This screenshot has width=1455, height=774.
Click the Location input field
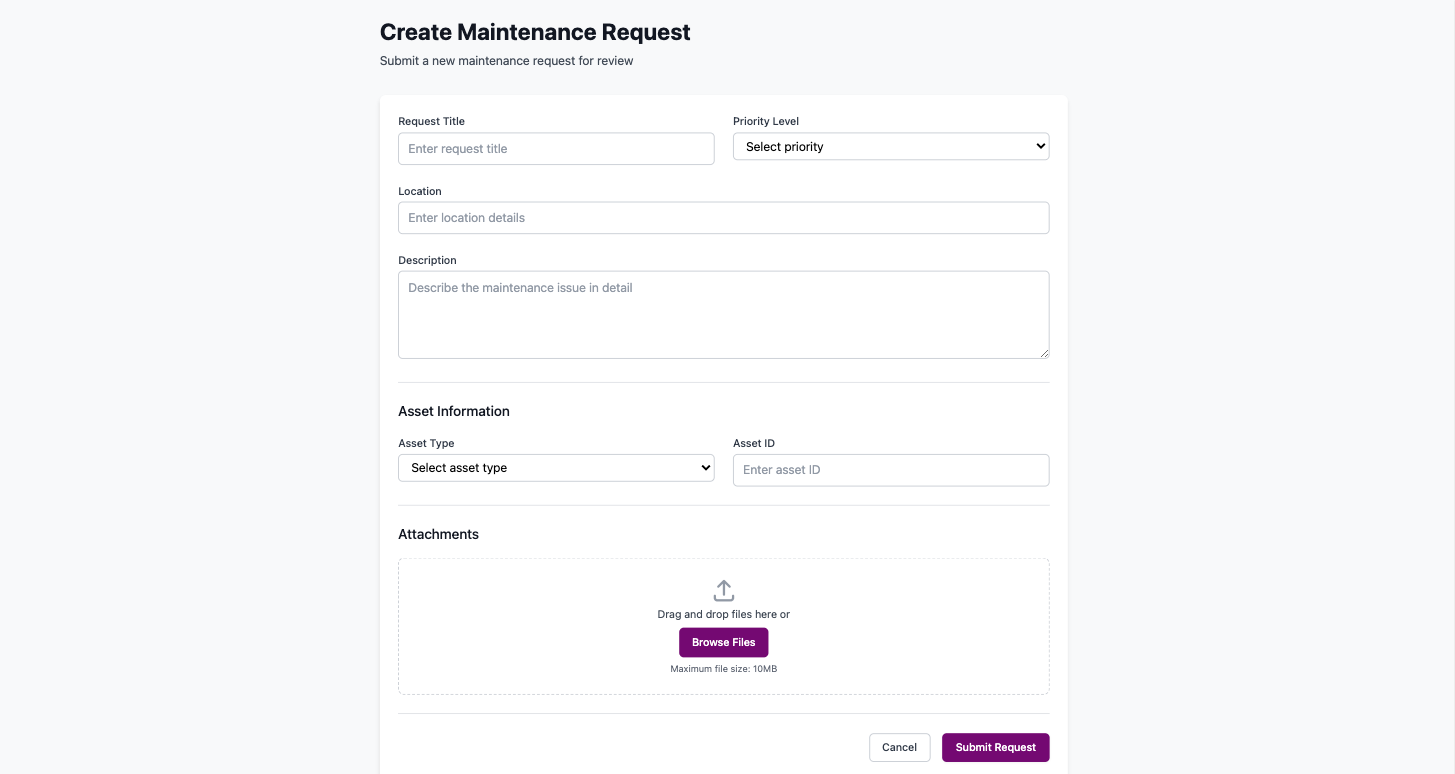click(x=723, y=217)
